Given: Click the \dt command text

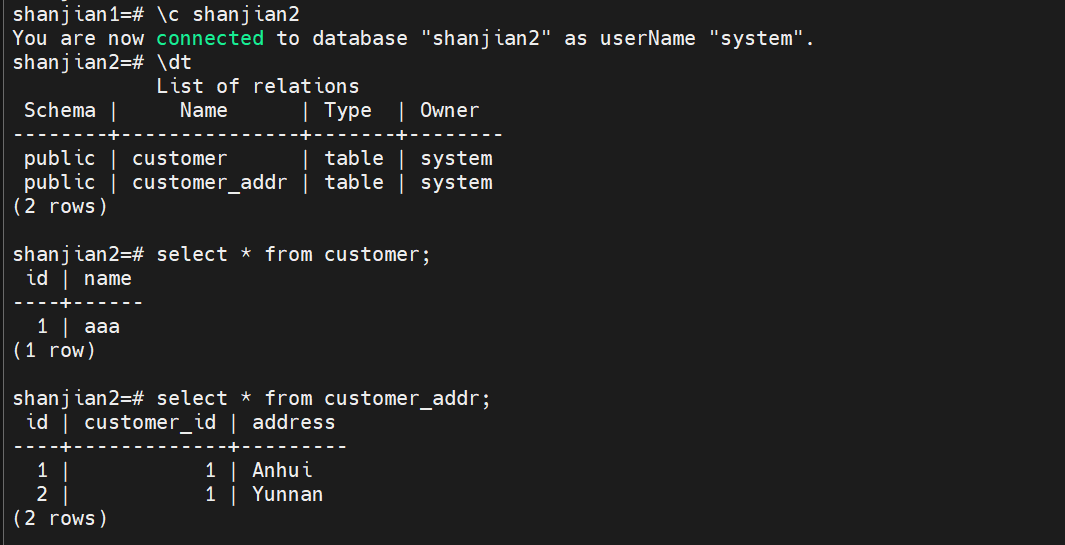Looking at the screenshot, I should coord(174,62).
